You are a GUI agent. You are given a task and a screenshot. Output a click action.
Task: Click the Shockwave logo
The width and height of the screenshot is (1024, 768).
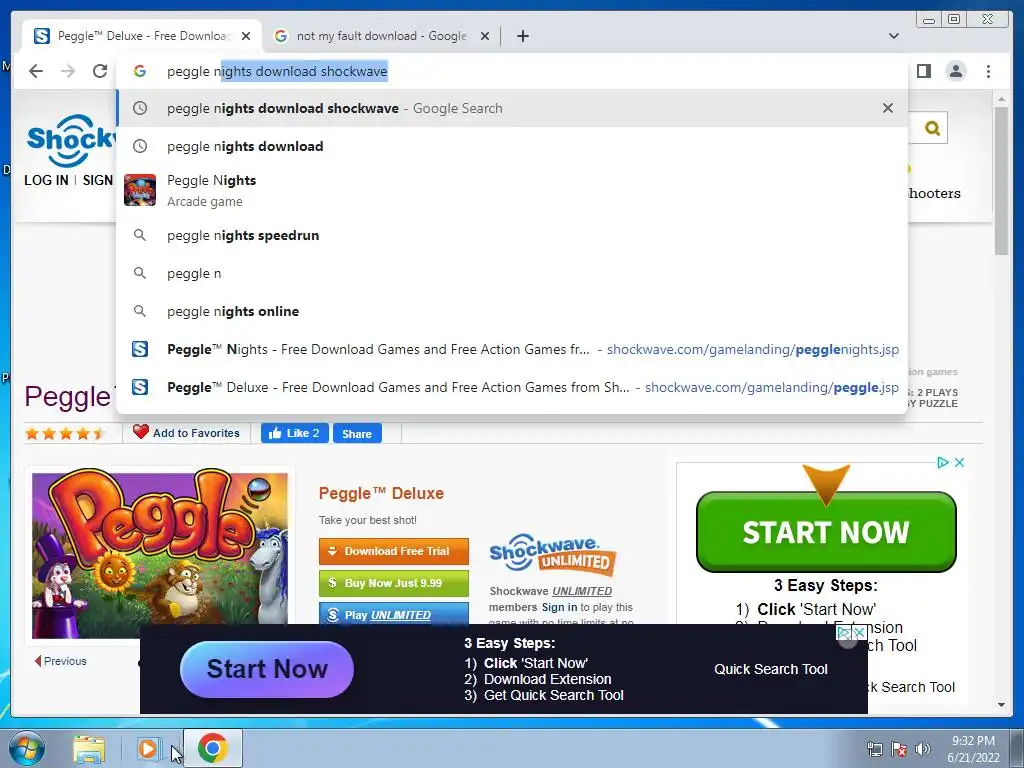point(70,139)
